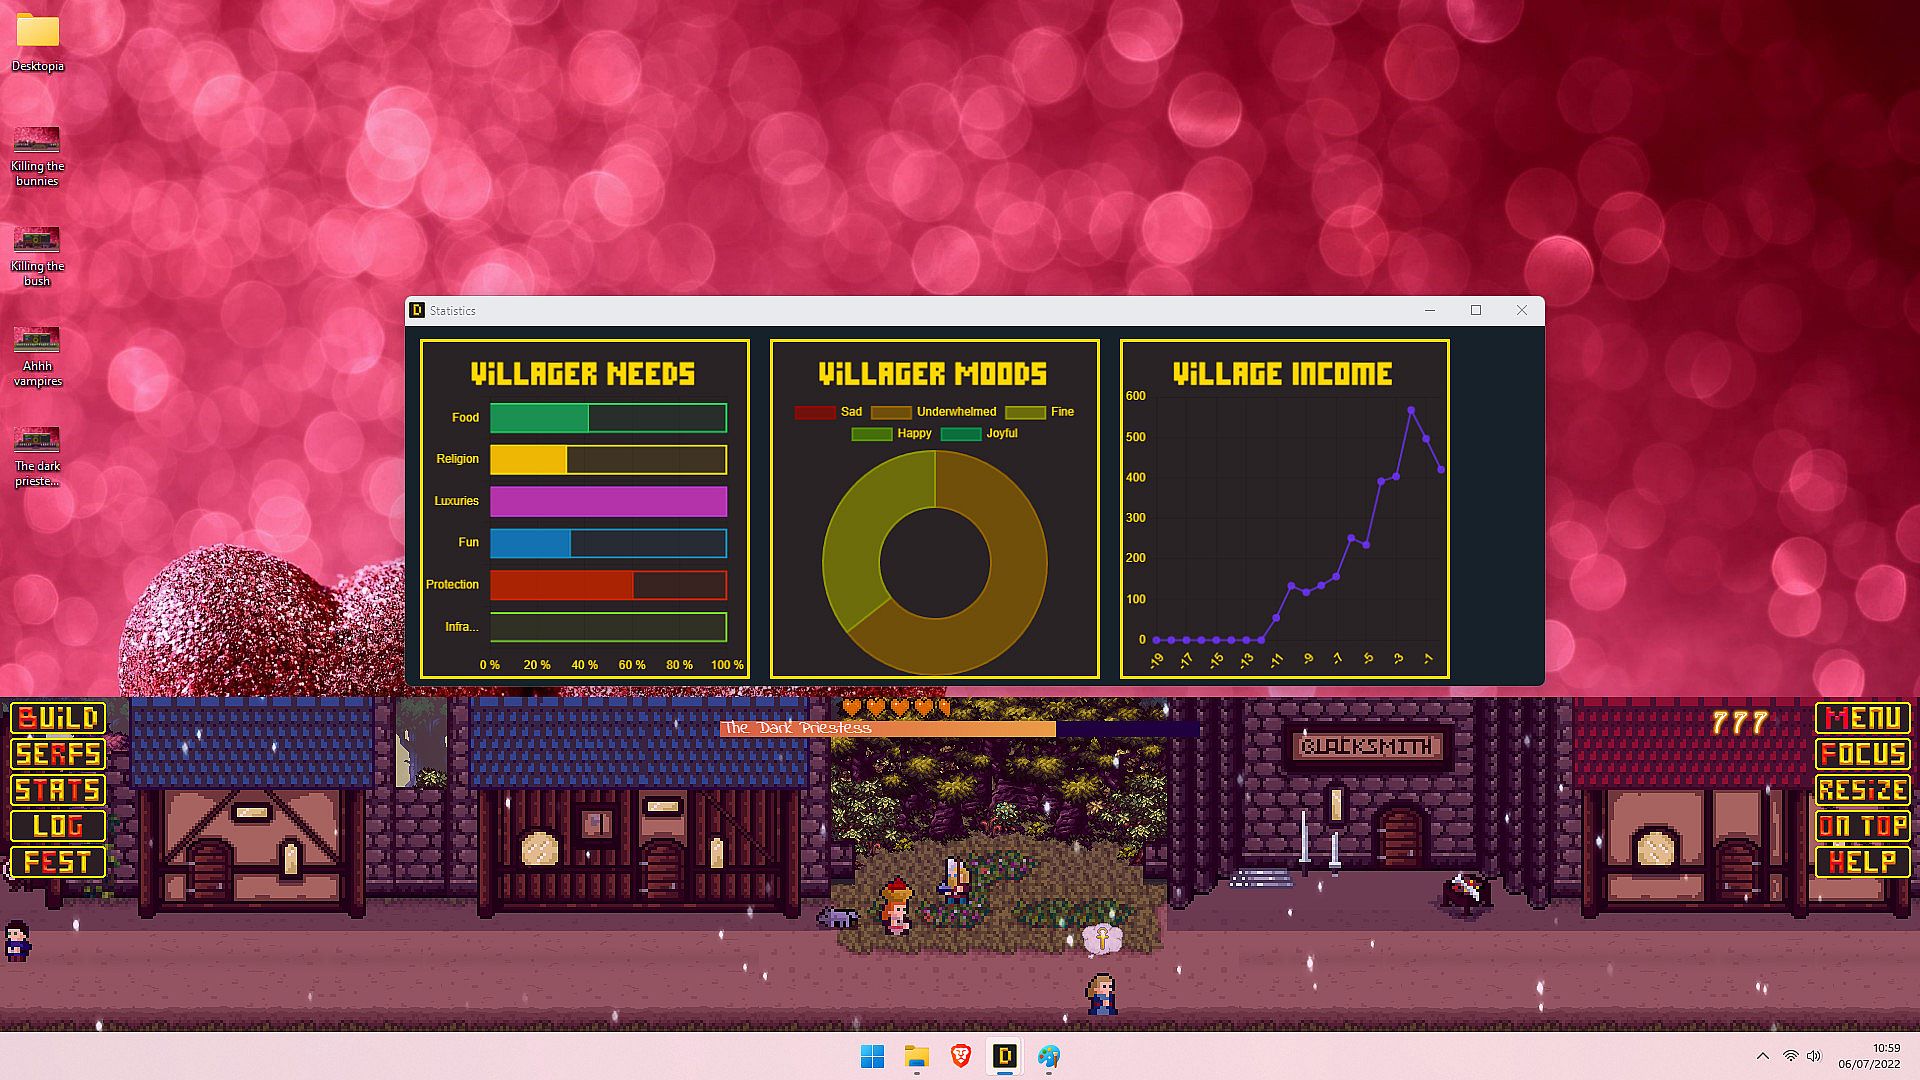
Task: Open the game MENU button
Action: (x=1862, y=718)
